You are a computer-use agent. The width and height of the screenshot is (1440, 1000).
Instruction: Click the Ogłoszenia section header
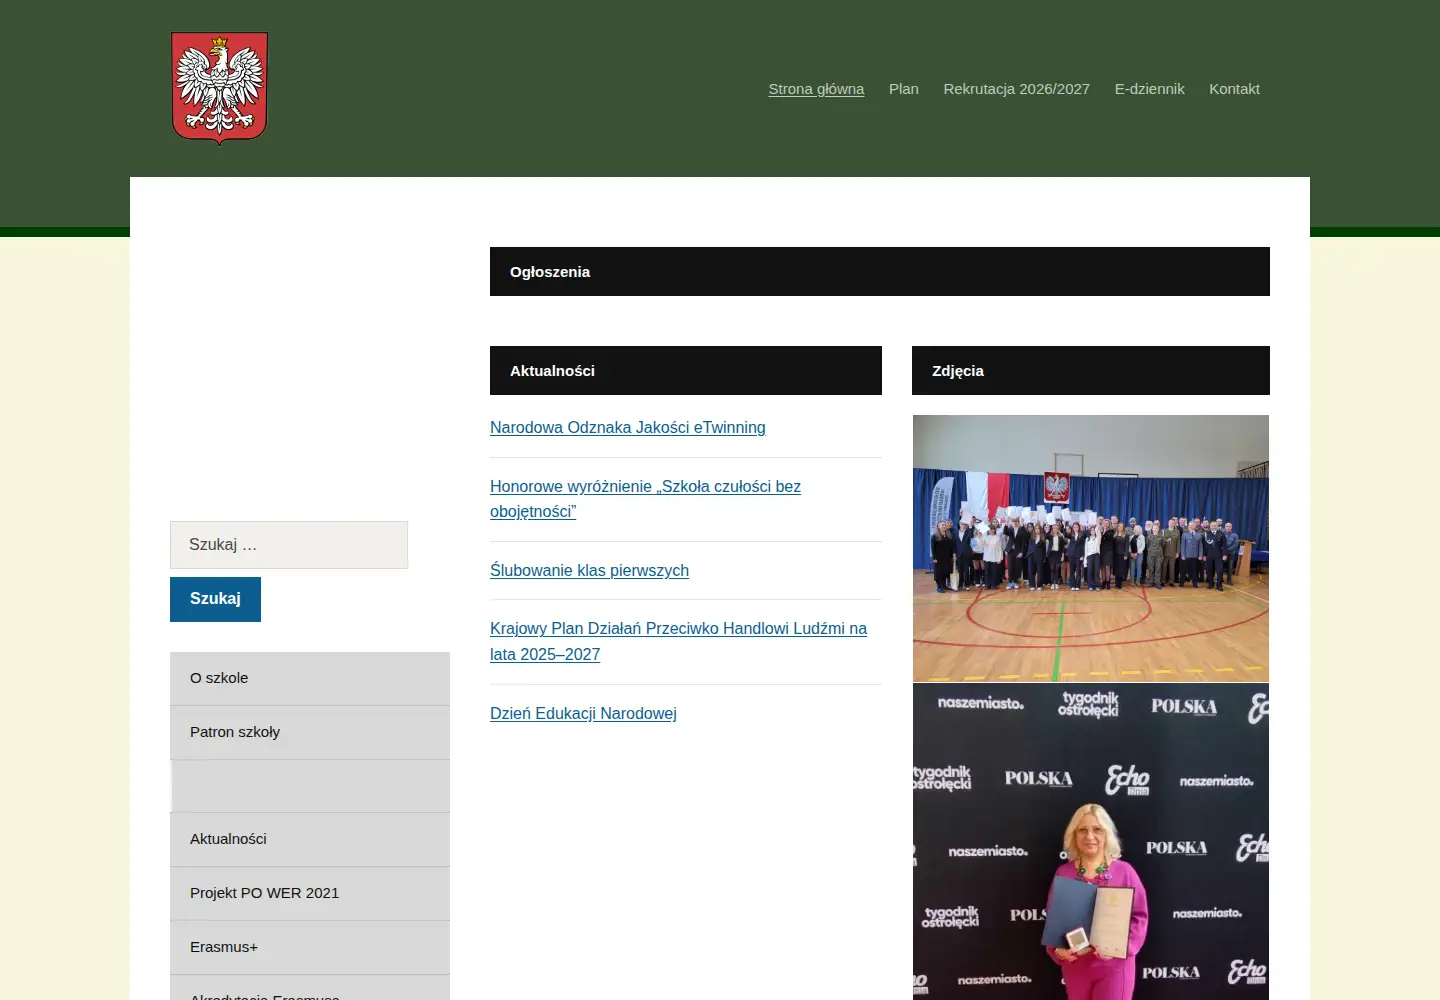click(x=880, y=272)
